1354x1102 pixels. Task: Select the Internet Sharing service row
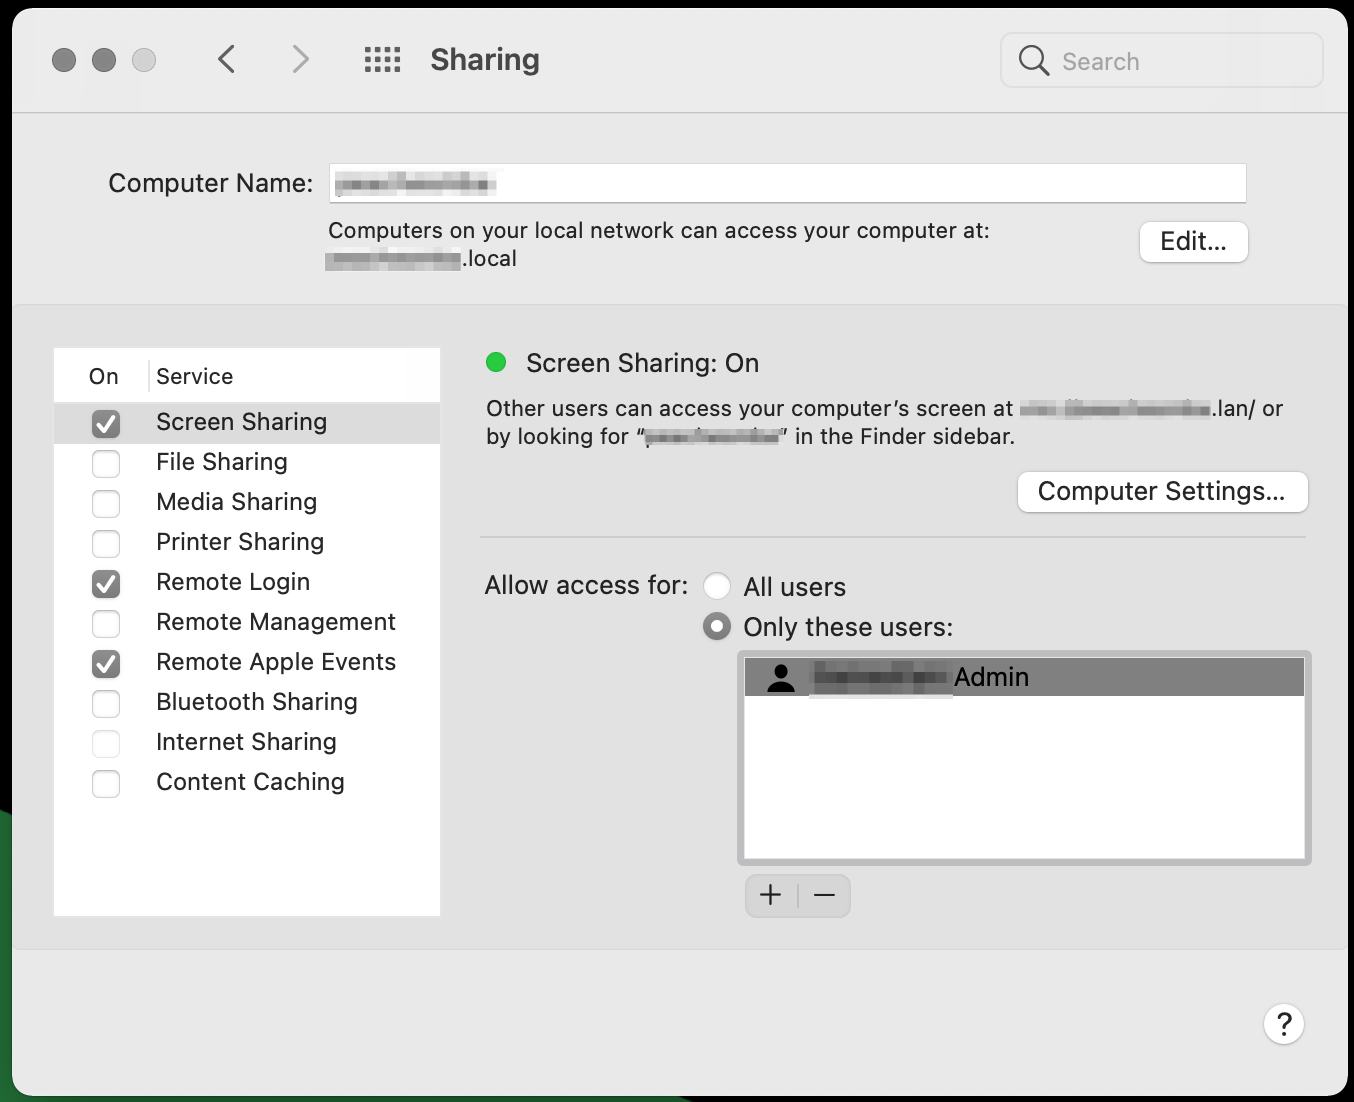click(x=247, y=743)
